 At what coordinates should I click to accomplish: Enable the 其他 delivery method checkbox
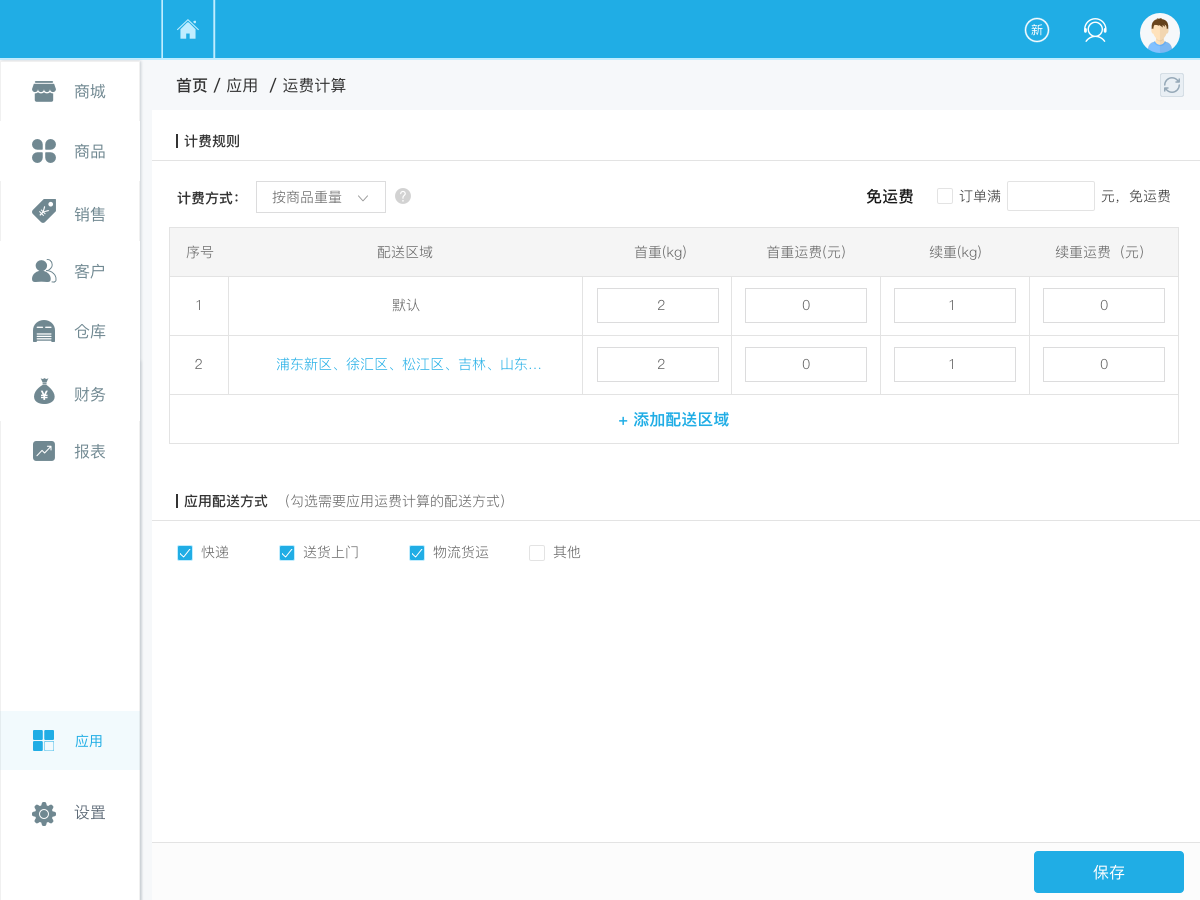point(536,552)
